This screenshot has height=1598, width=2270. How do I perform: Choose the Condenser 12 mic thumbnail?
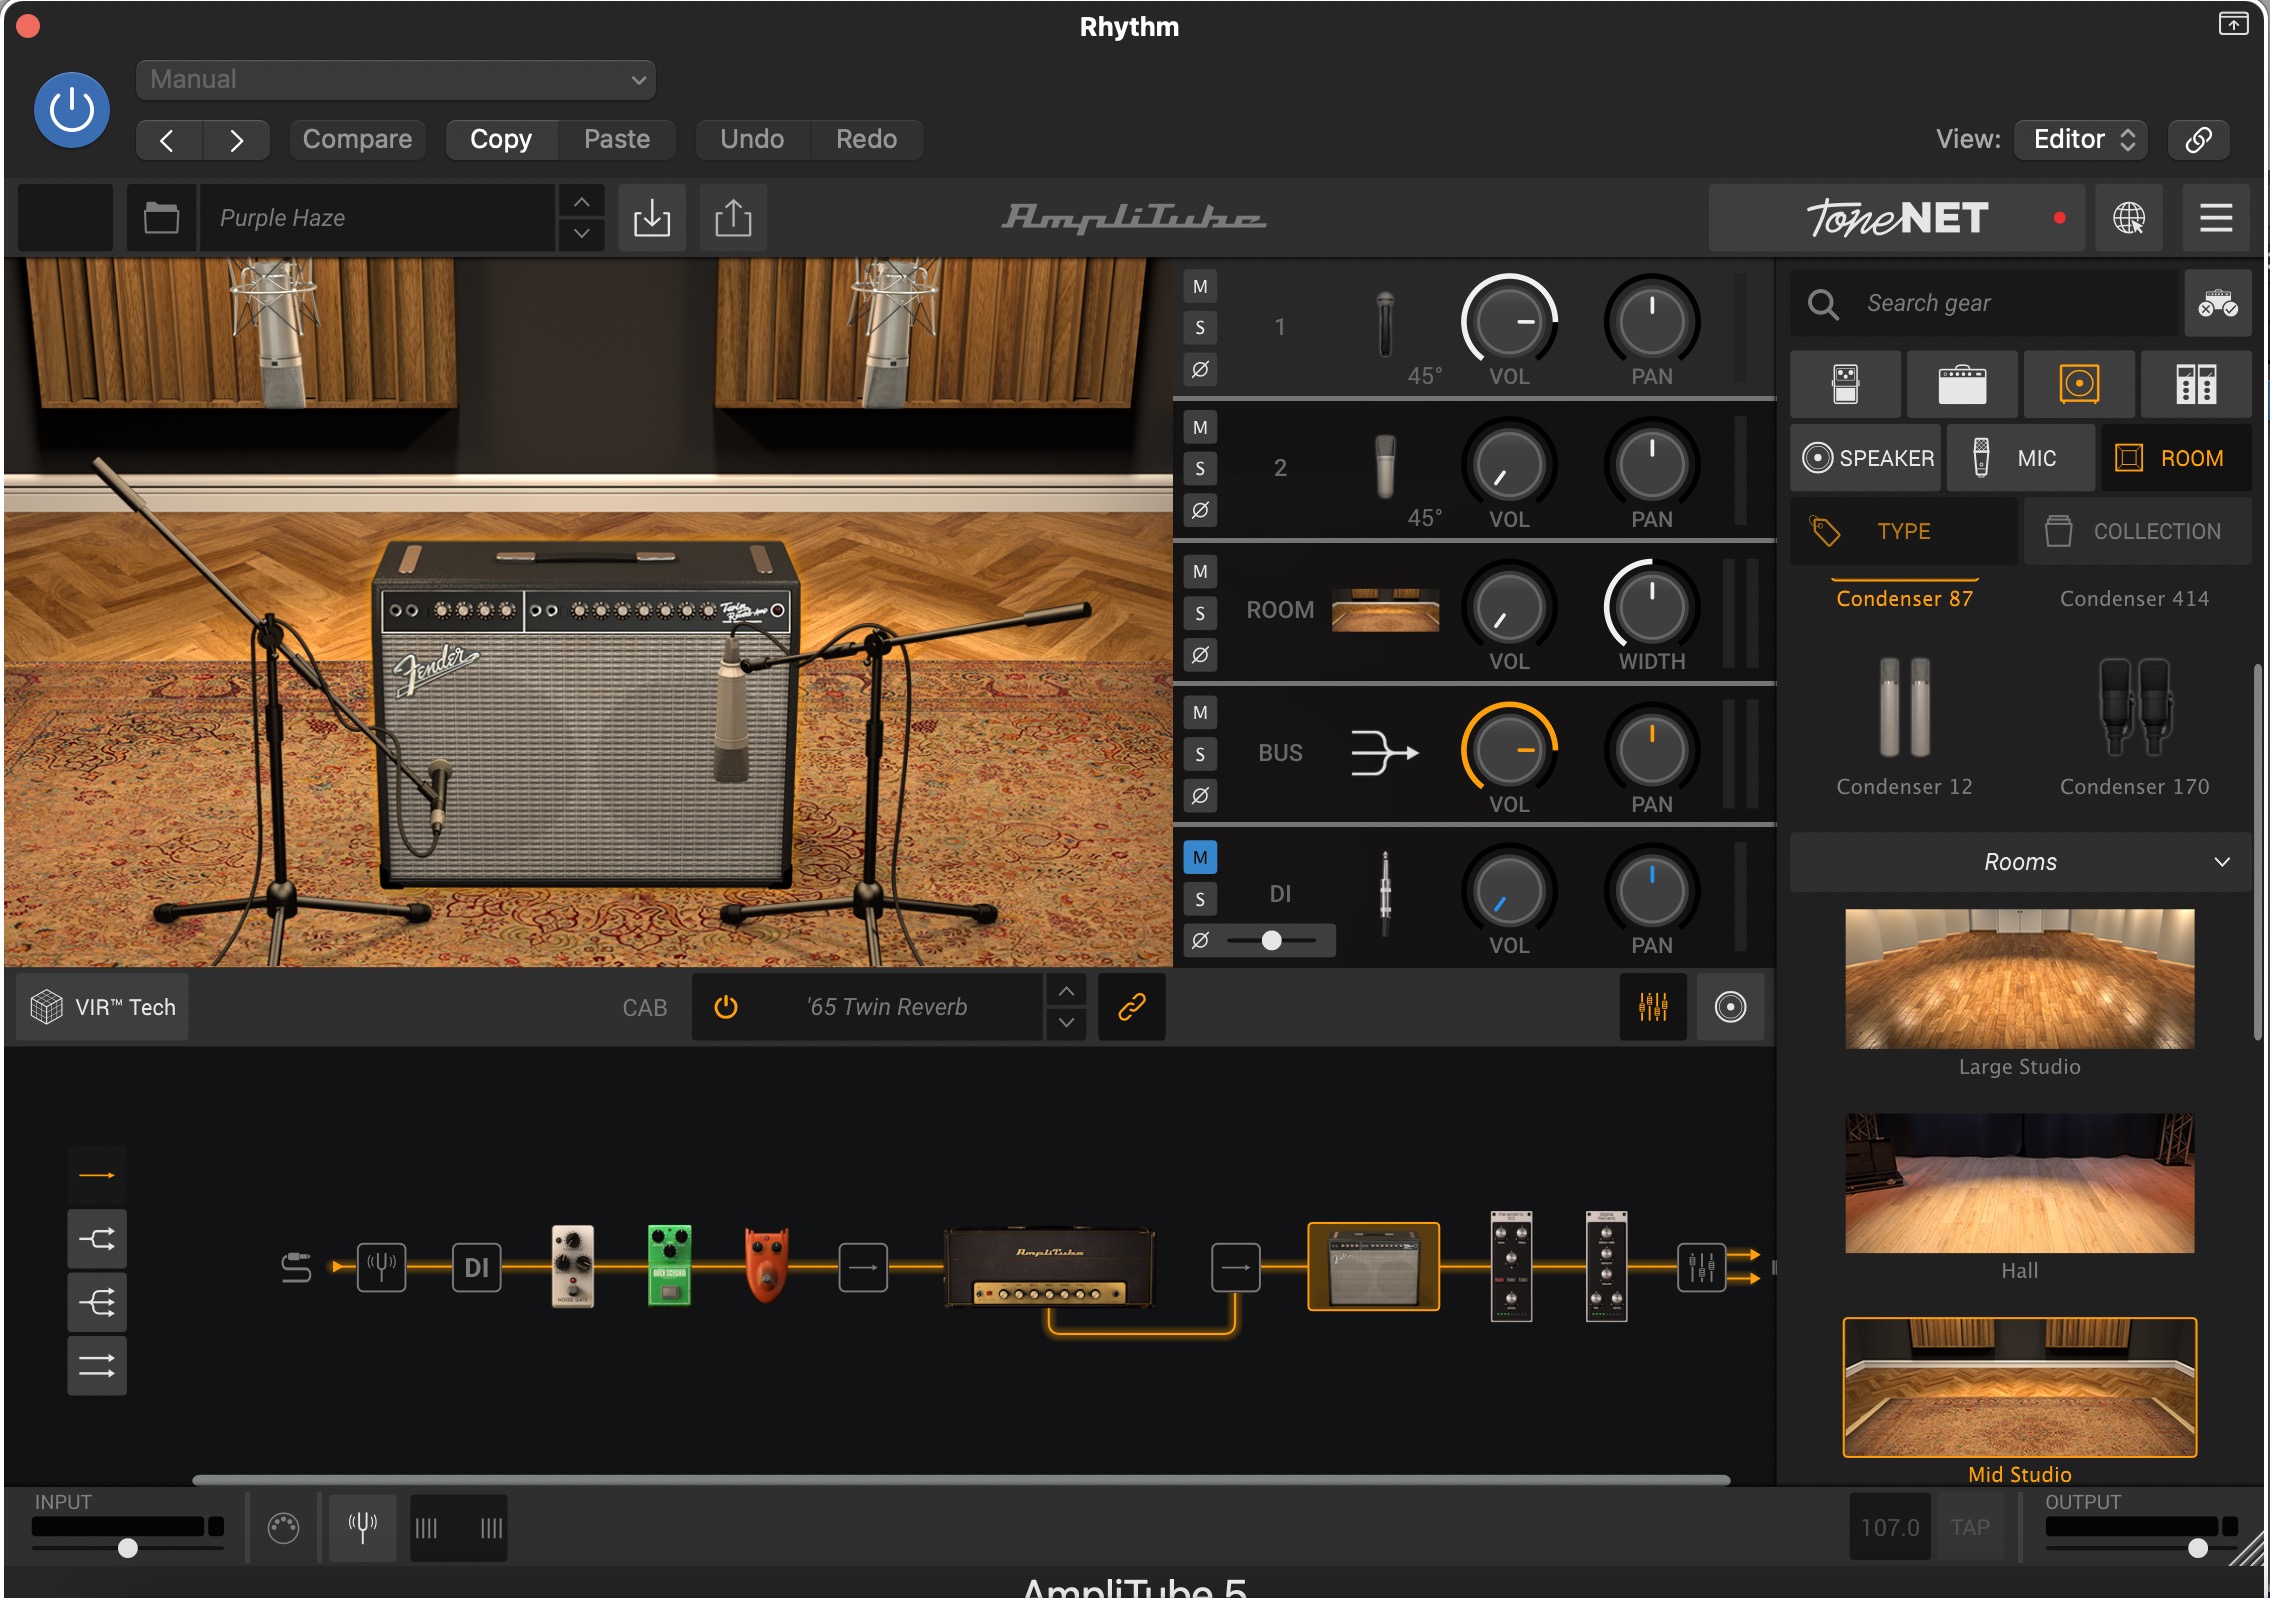click(1905, 707)
